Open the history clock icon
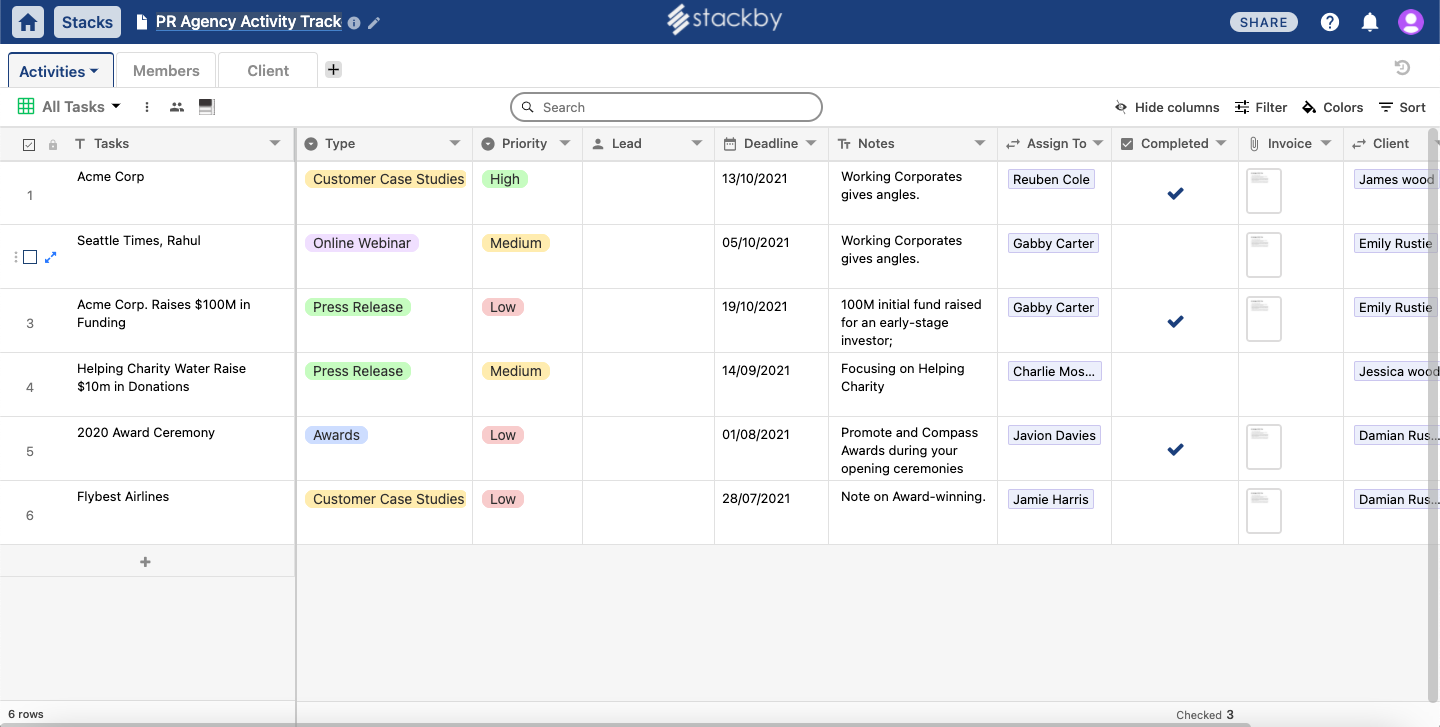 click(1402, 68)
